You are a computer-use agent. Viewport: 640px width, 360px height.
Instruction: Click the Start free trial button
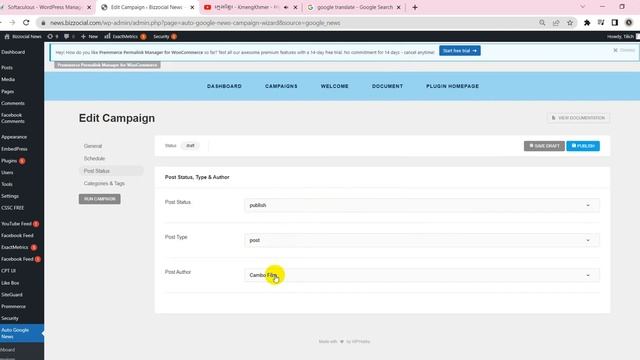click(x=460, y=51)
